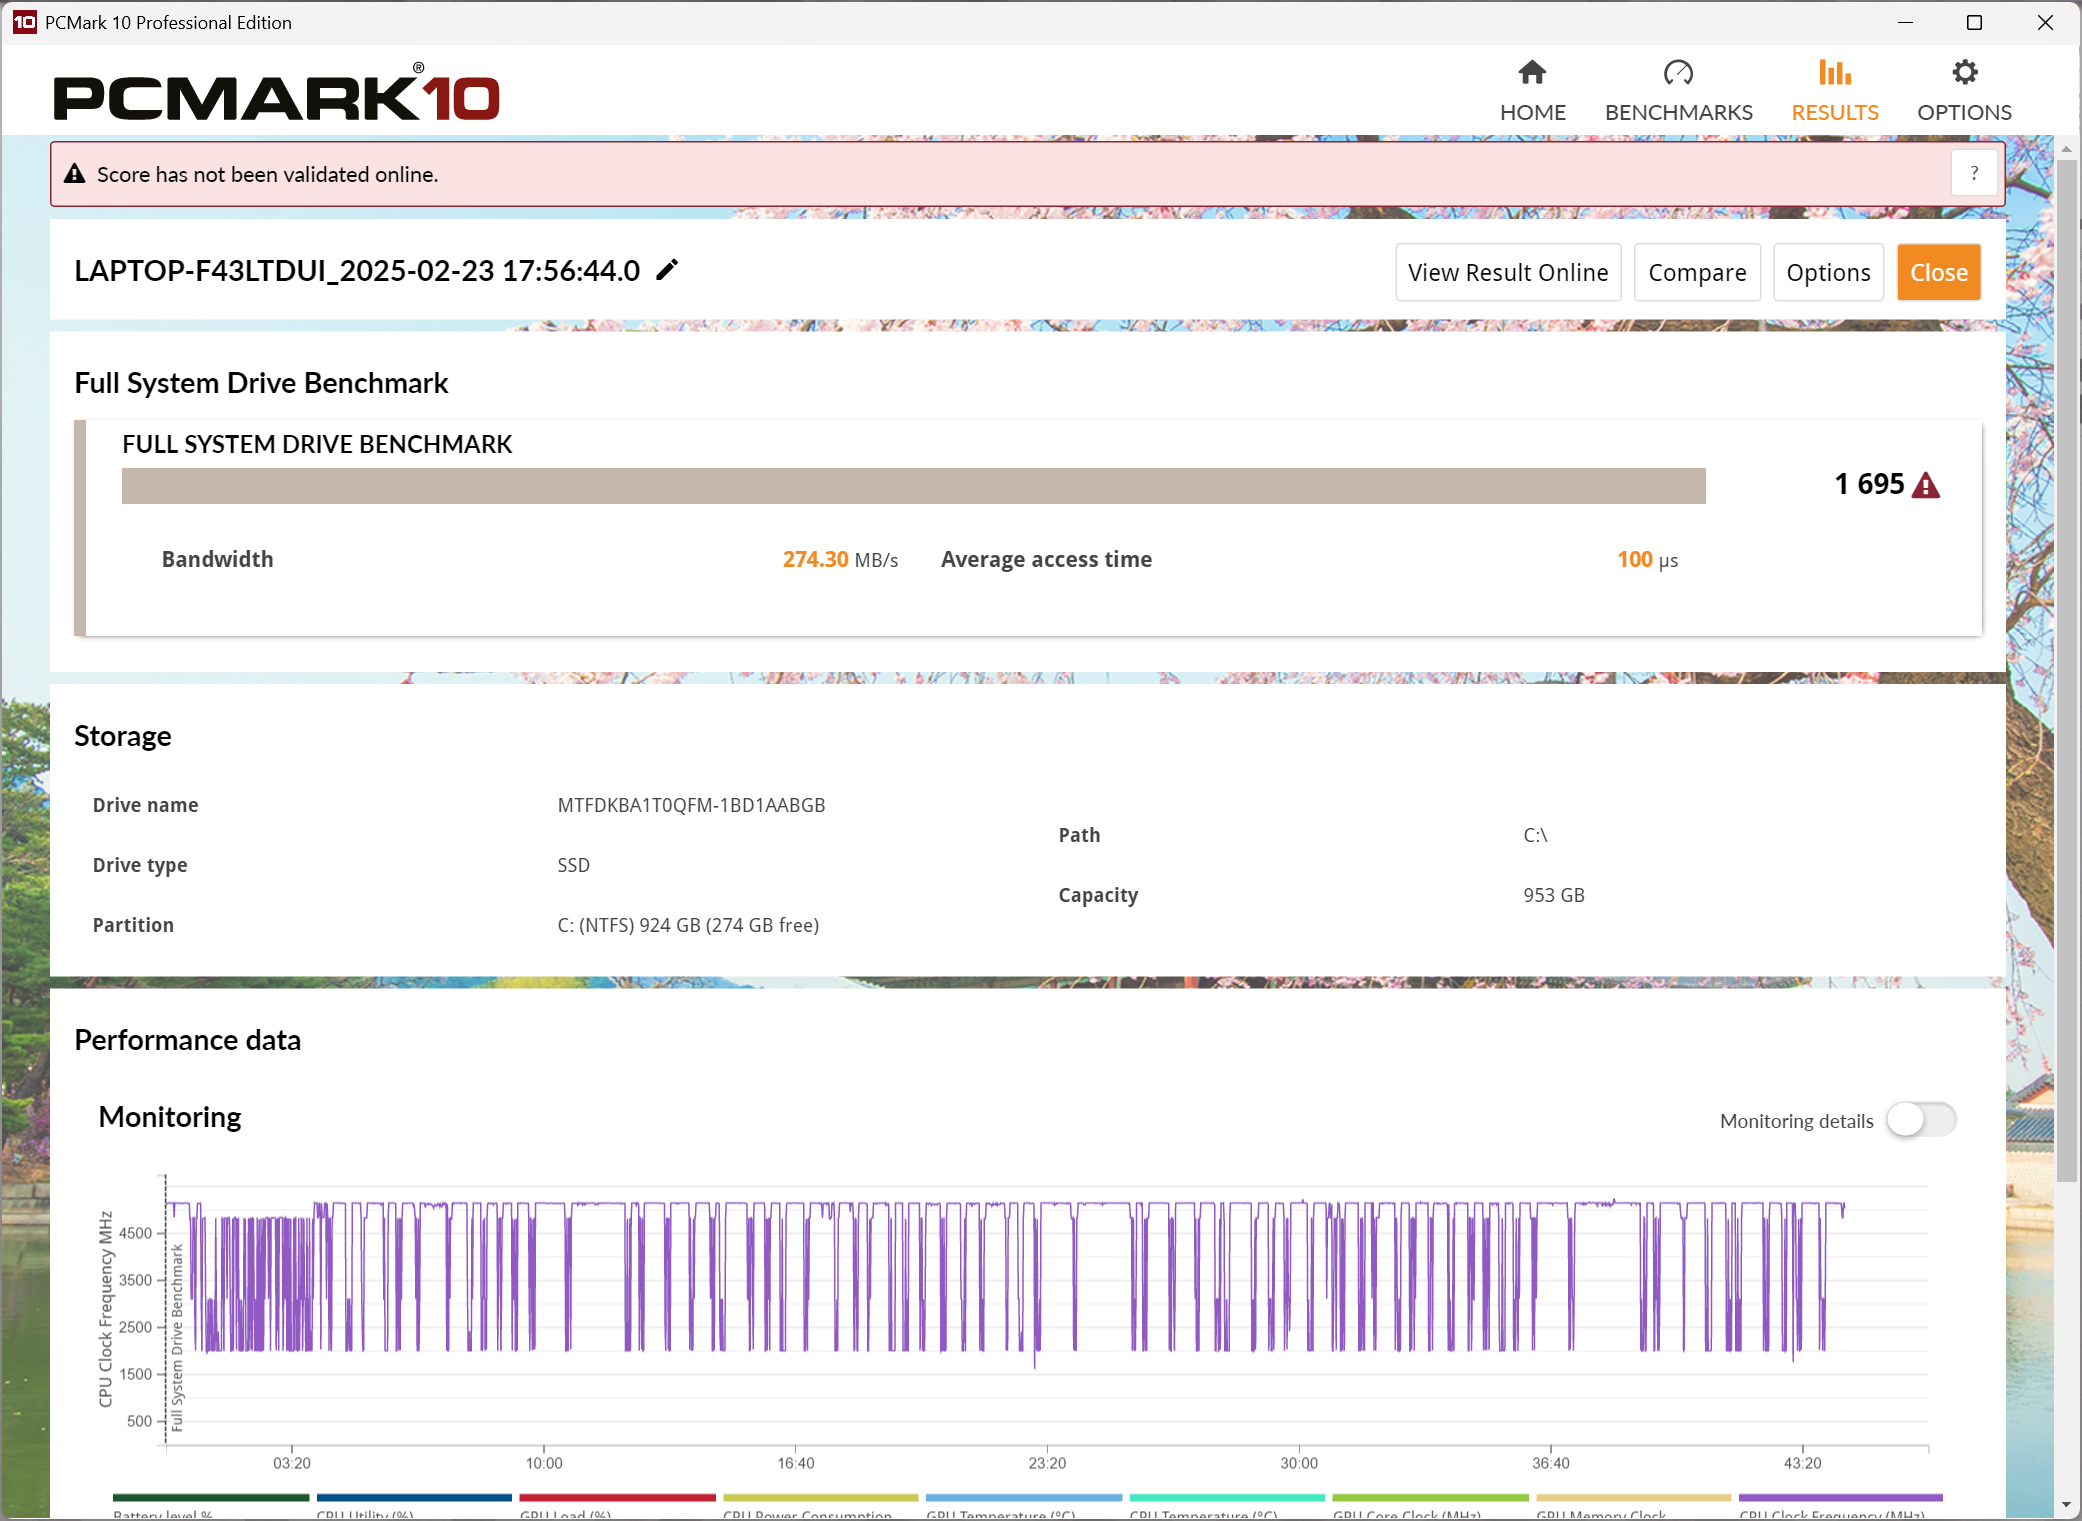Close the result with orange Close button
2082x1521 pixels.
point(1938,272)
